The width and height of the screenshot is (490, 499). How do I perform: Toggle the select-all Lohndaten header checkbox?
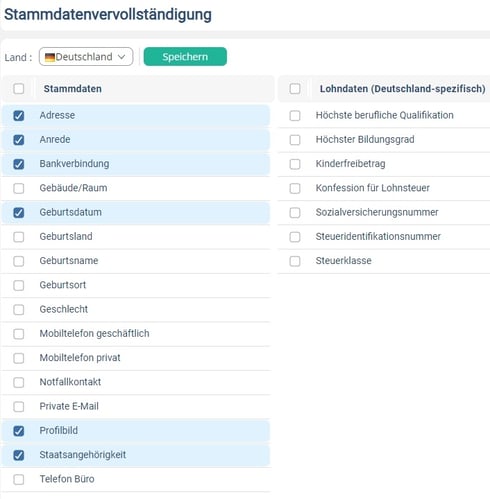click(x=295, y=89)
